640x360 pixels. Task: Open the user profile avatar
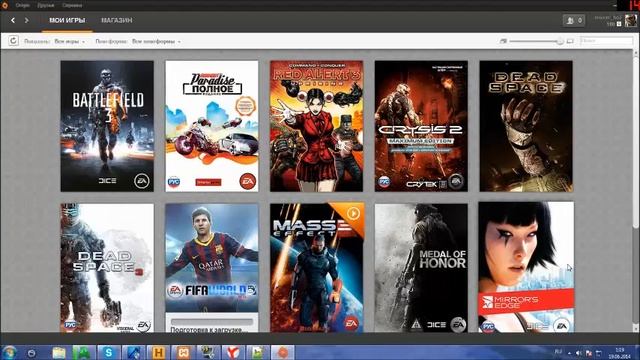630,20
